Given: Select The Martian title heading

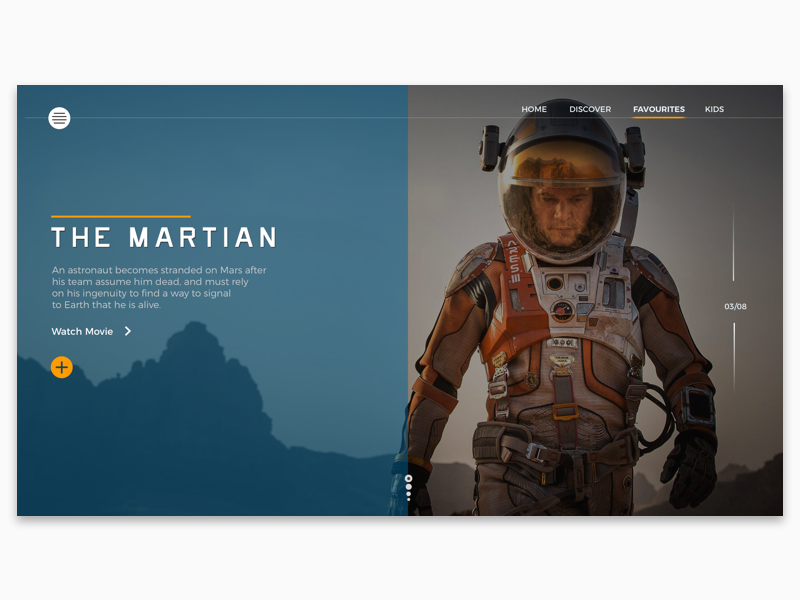Looking at the screenshot, I should click(164, 238).
